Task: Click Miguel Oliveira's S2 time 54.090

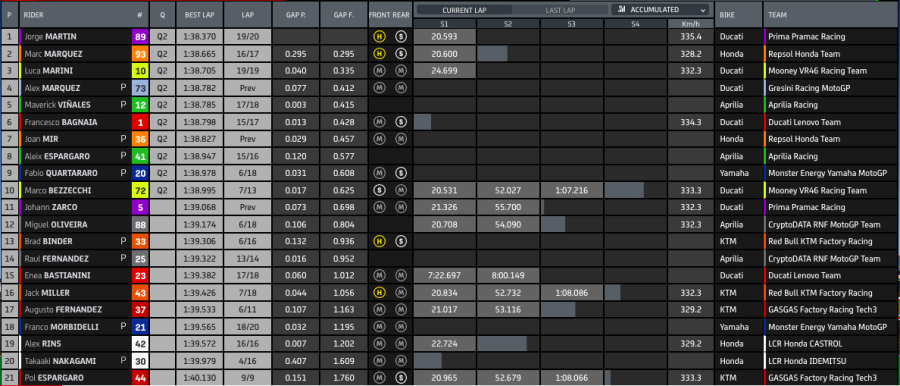Action: coord(508,225)
